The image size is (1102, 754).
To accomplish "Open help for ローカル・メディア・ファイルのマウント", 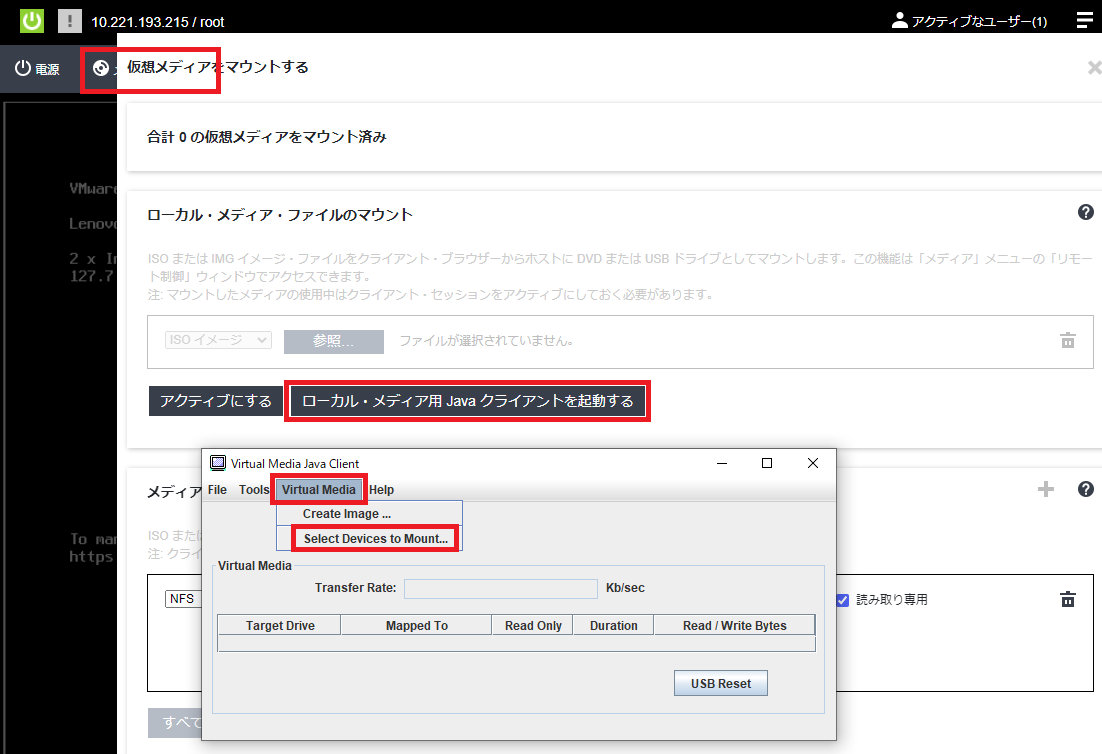I will point(1086,212).
